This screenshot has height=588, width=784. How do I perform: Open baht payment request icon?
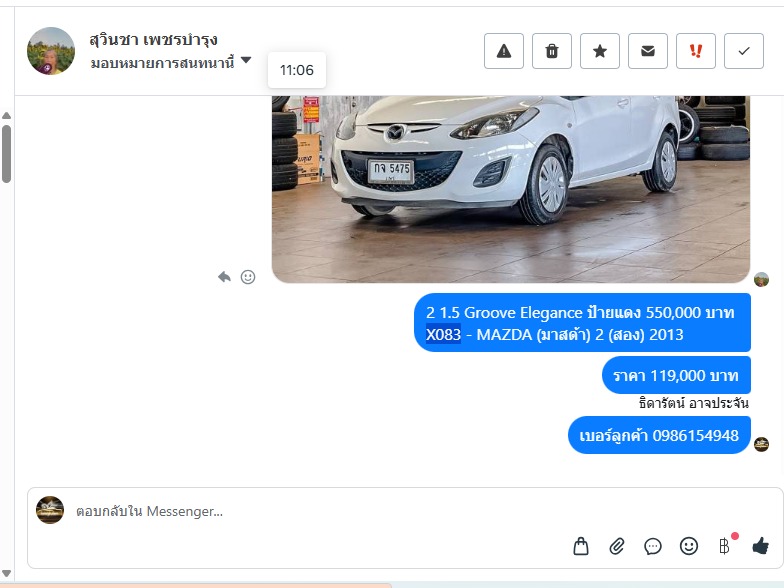coord(724,546)
